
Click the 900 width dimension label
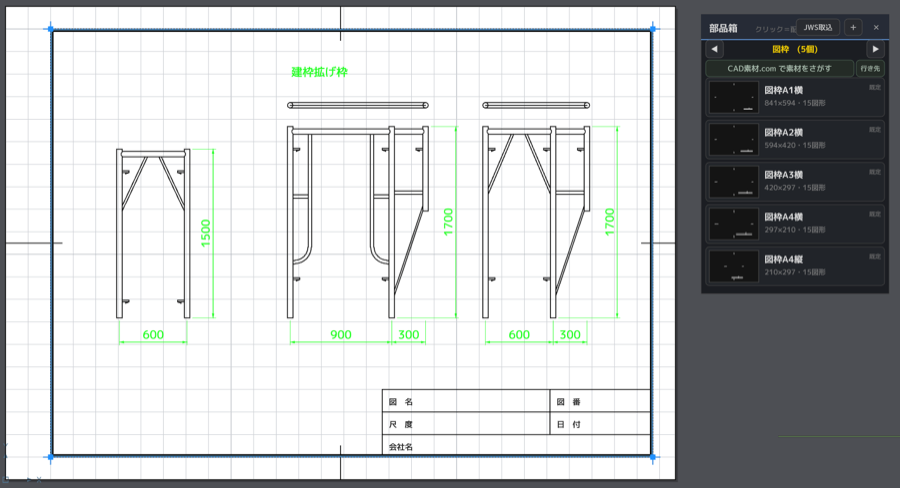(x=341, y=335)
